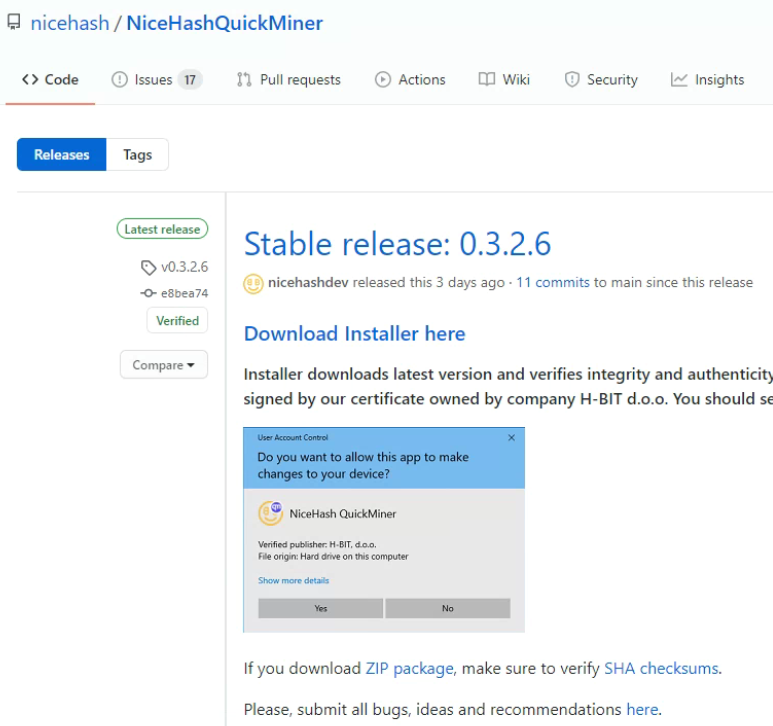The image size is (773, 726).
Task: Click the Verified signature badge
Action: click(x=177, y=321)
